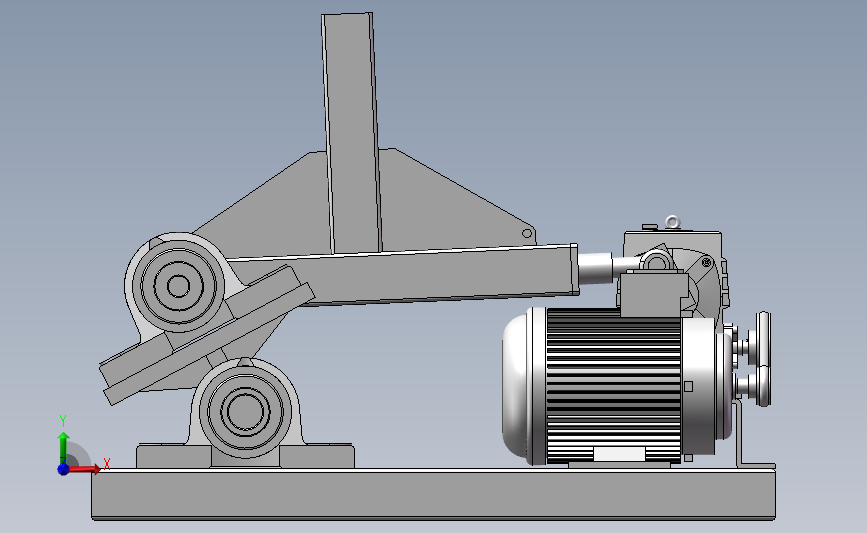Select the shiny cylinder rod at arm end
This screenshot has height=533, width=867.
(x=595, y=268)
